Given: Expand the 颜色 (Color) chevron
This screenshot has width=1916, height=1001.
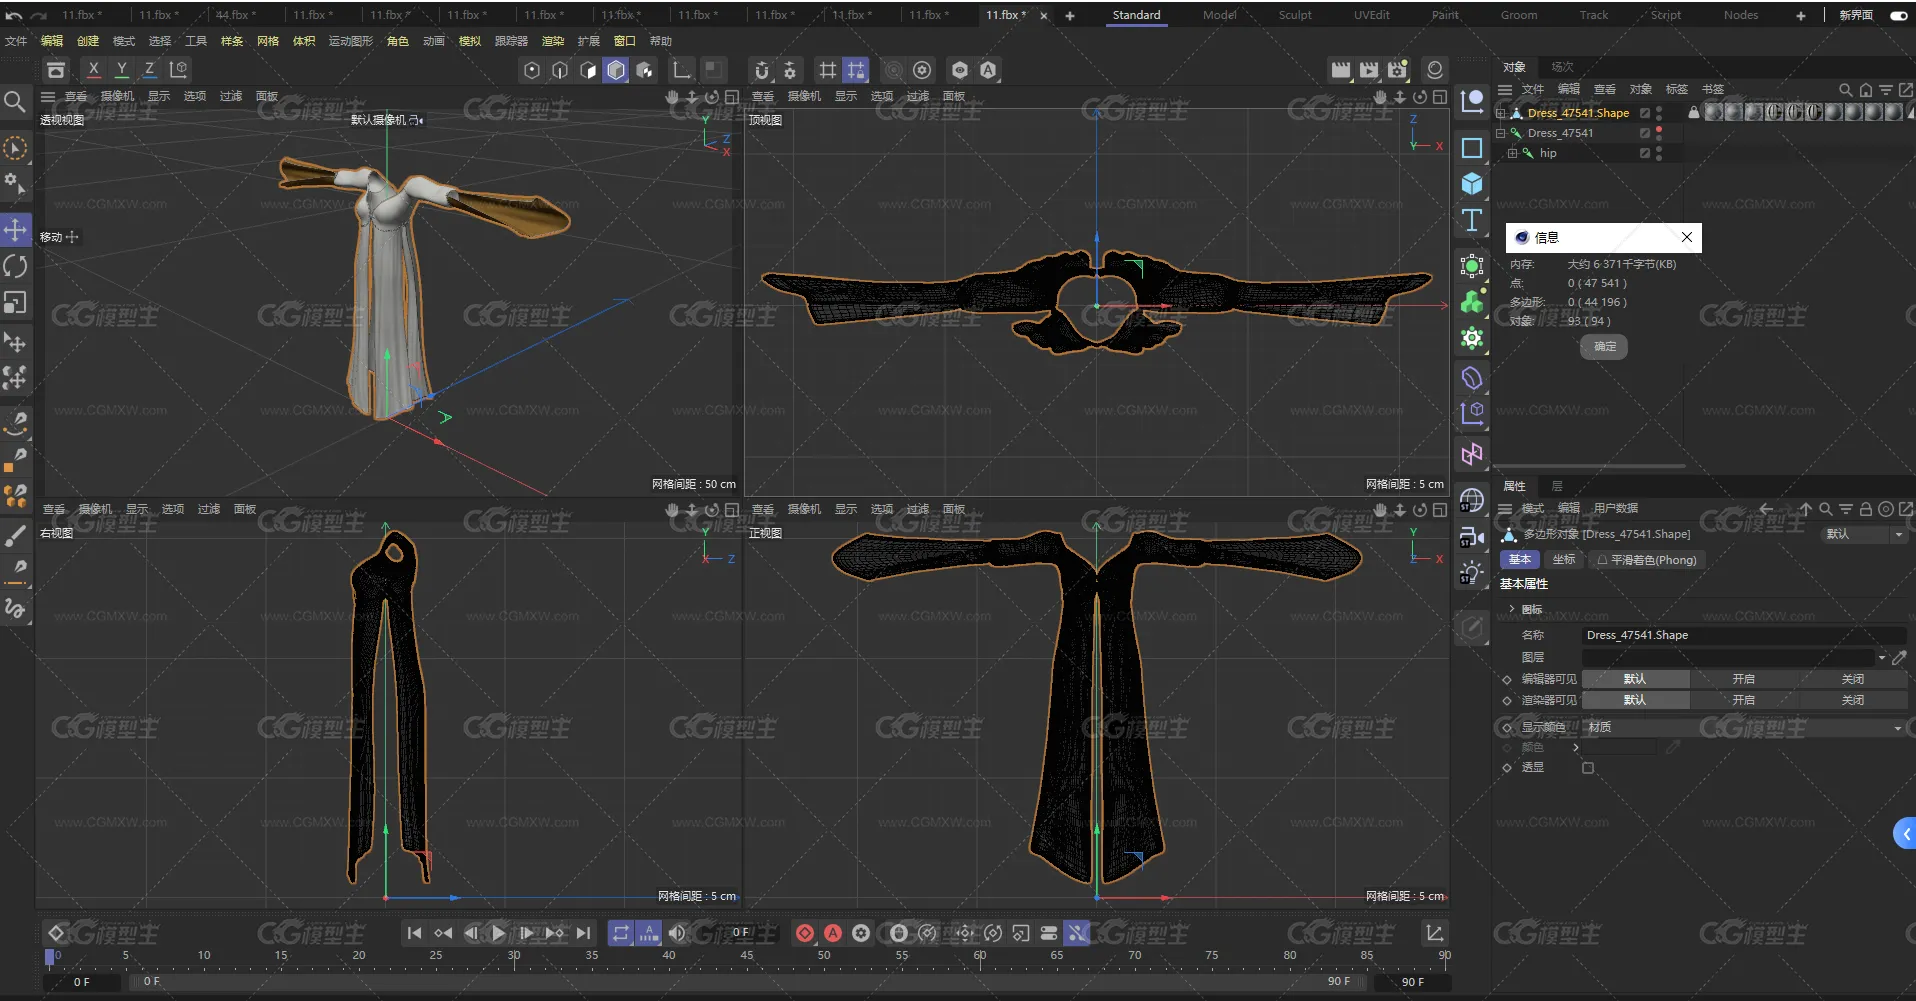Looking at the screenshot, I should coord(1576,748).
